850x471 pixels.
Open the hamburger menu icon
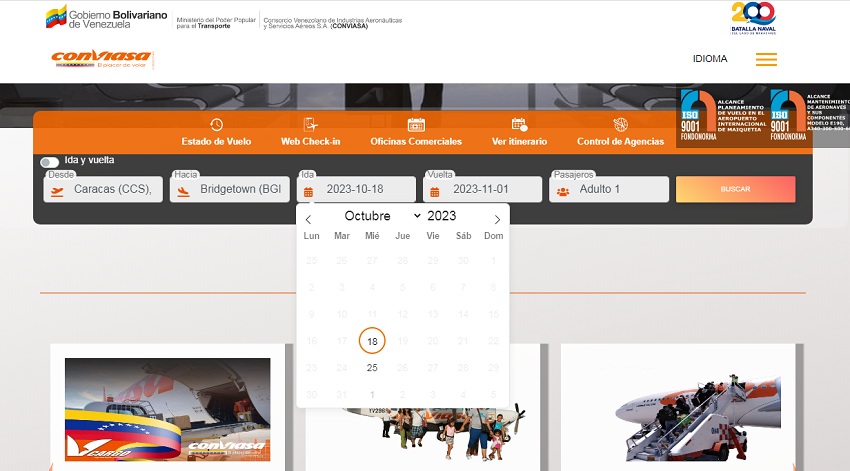click(x=767, y=59)
